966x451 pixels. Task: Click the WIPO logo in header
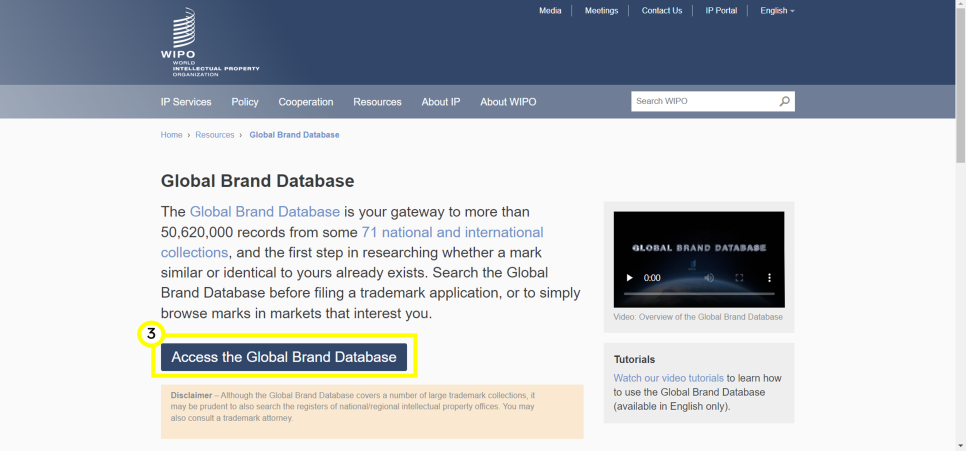coord(209,42)
